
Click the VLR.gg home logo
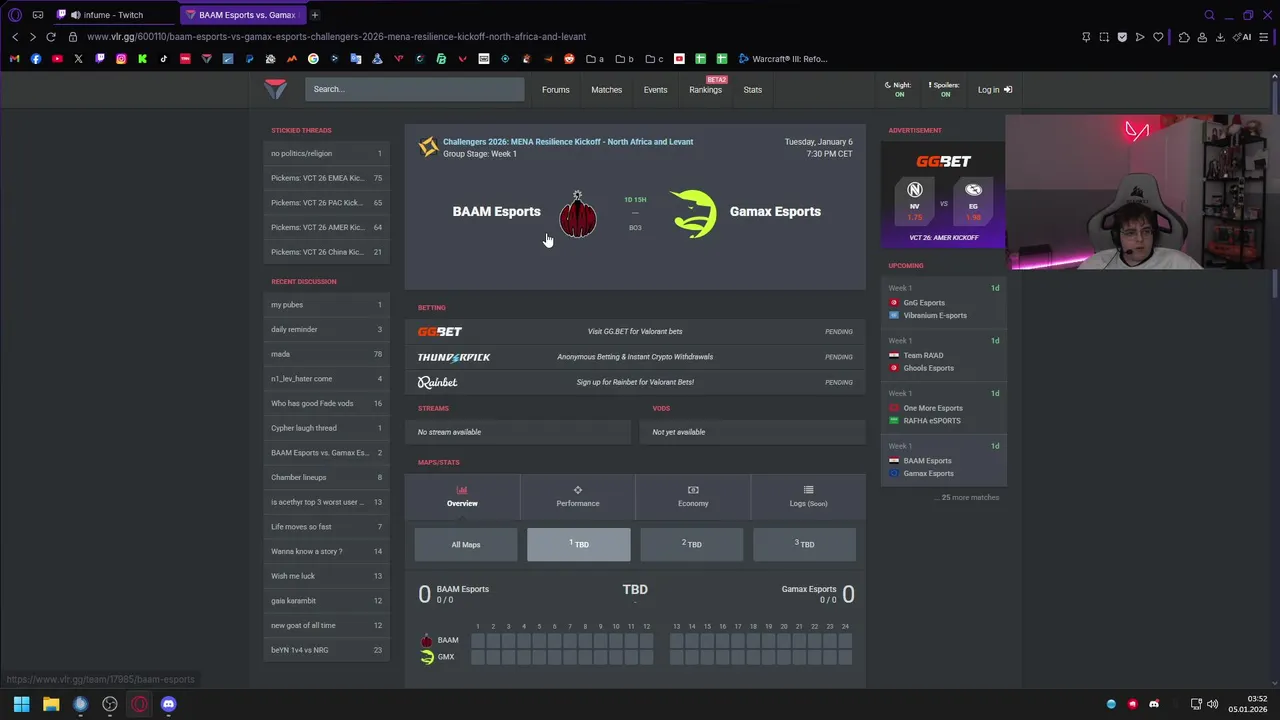(x=275, y=89)
